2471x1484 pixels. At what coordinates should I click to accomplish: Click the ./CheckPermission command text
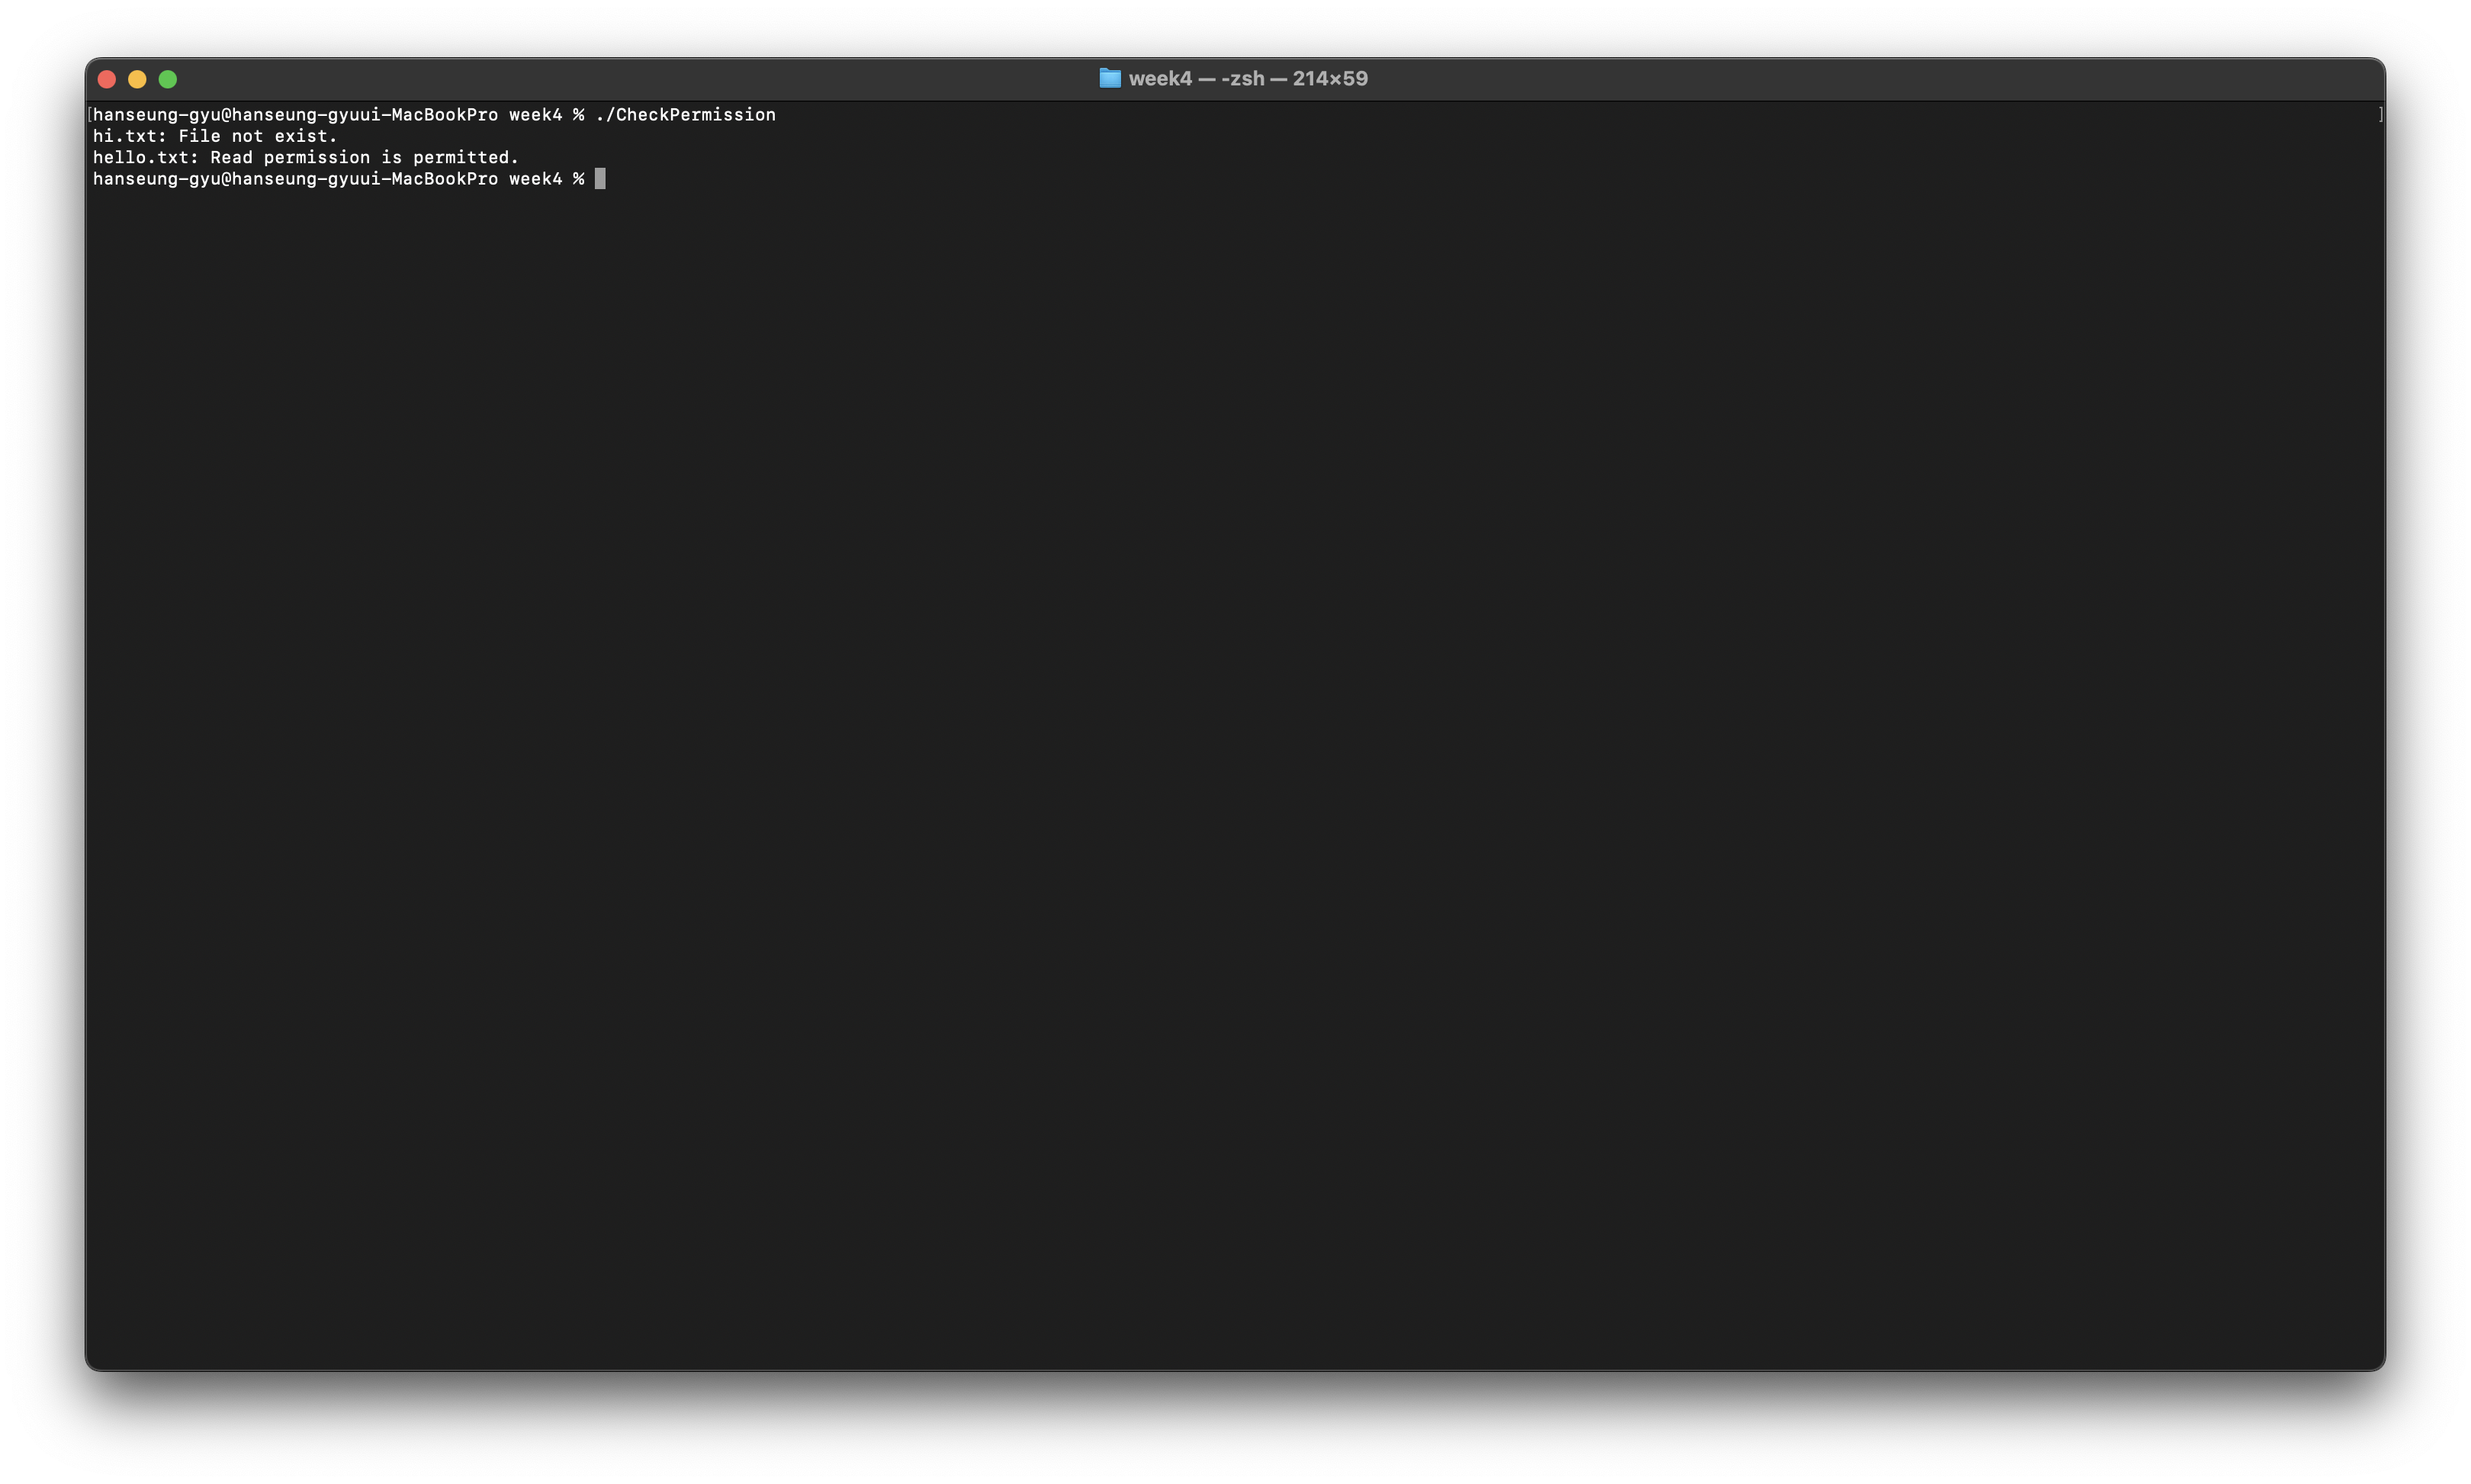click(x=685, y=115)
